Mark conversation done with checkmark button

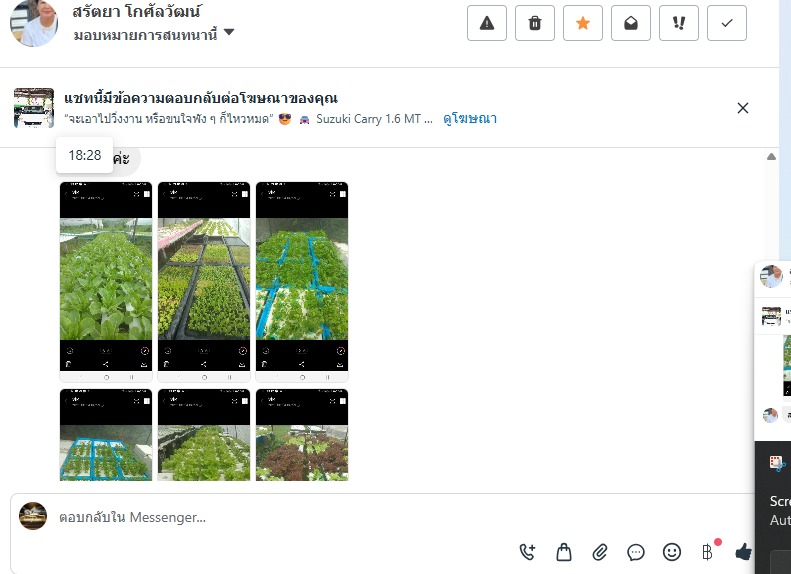[x=726, y=23]
